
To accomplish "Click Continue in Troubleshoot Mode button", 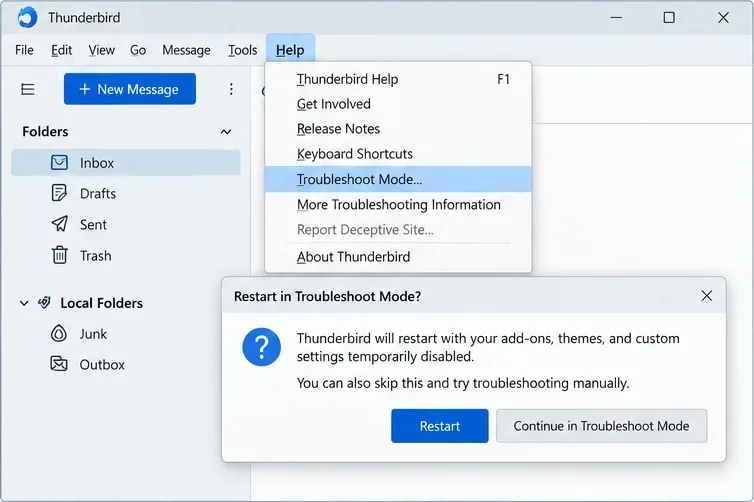I will [x=602, y=426].
